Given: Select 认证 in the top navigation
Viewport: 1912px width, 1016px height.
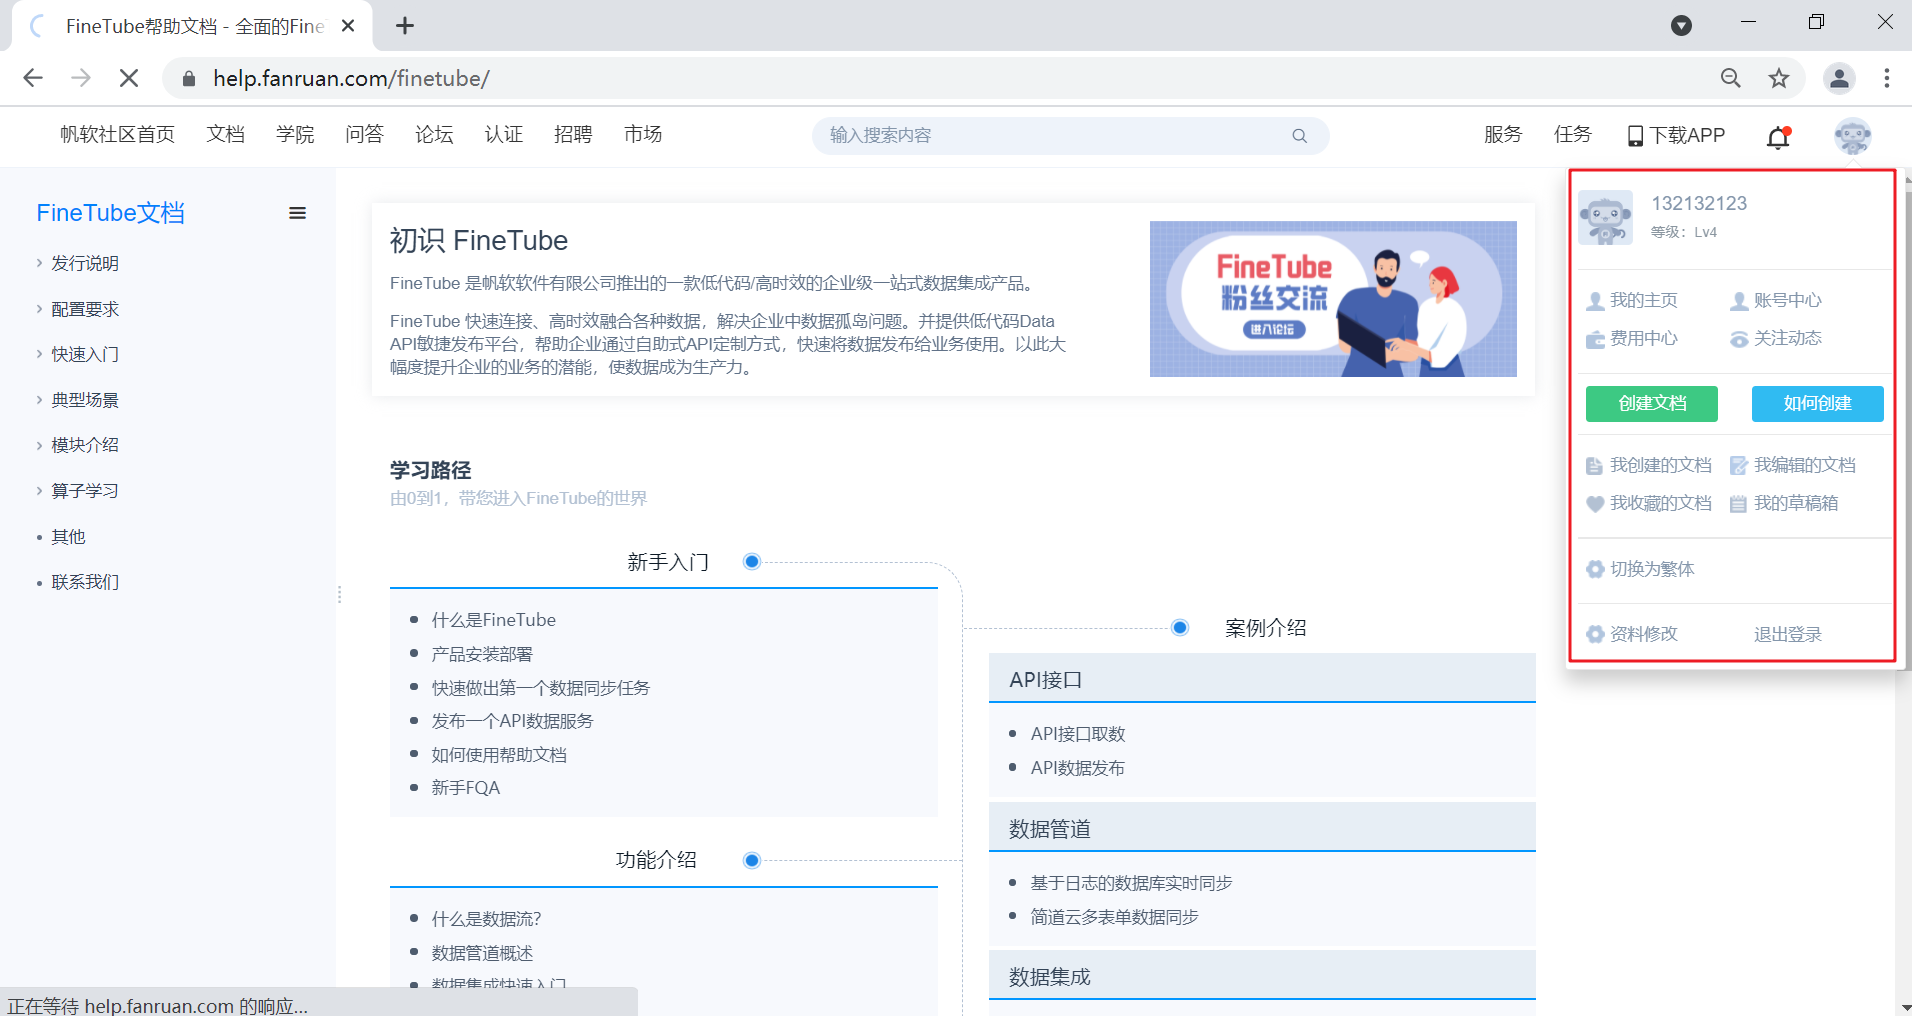Looking at the screenshot, I should (503, 135).
